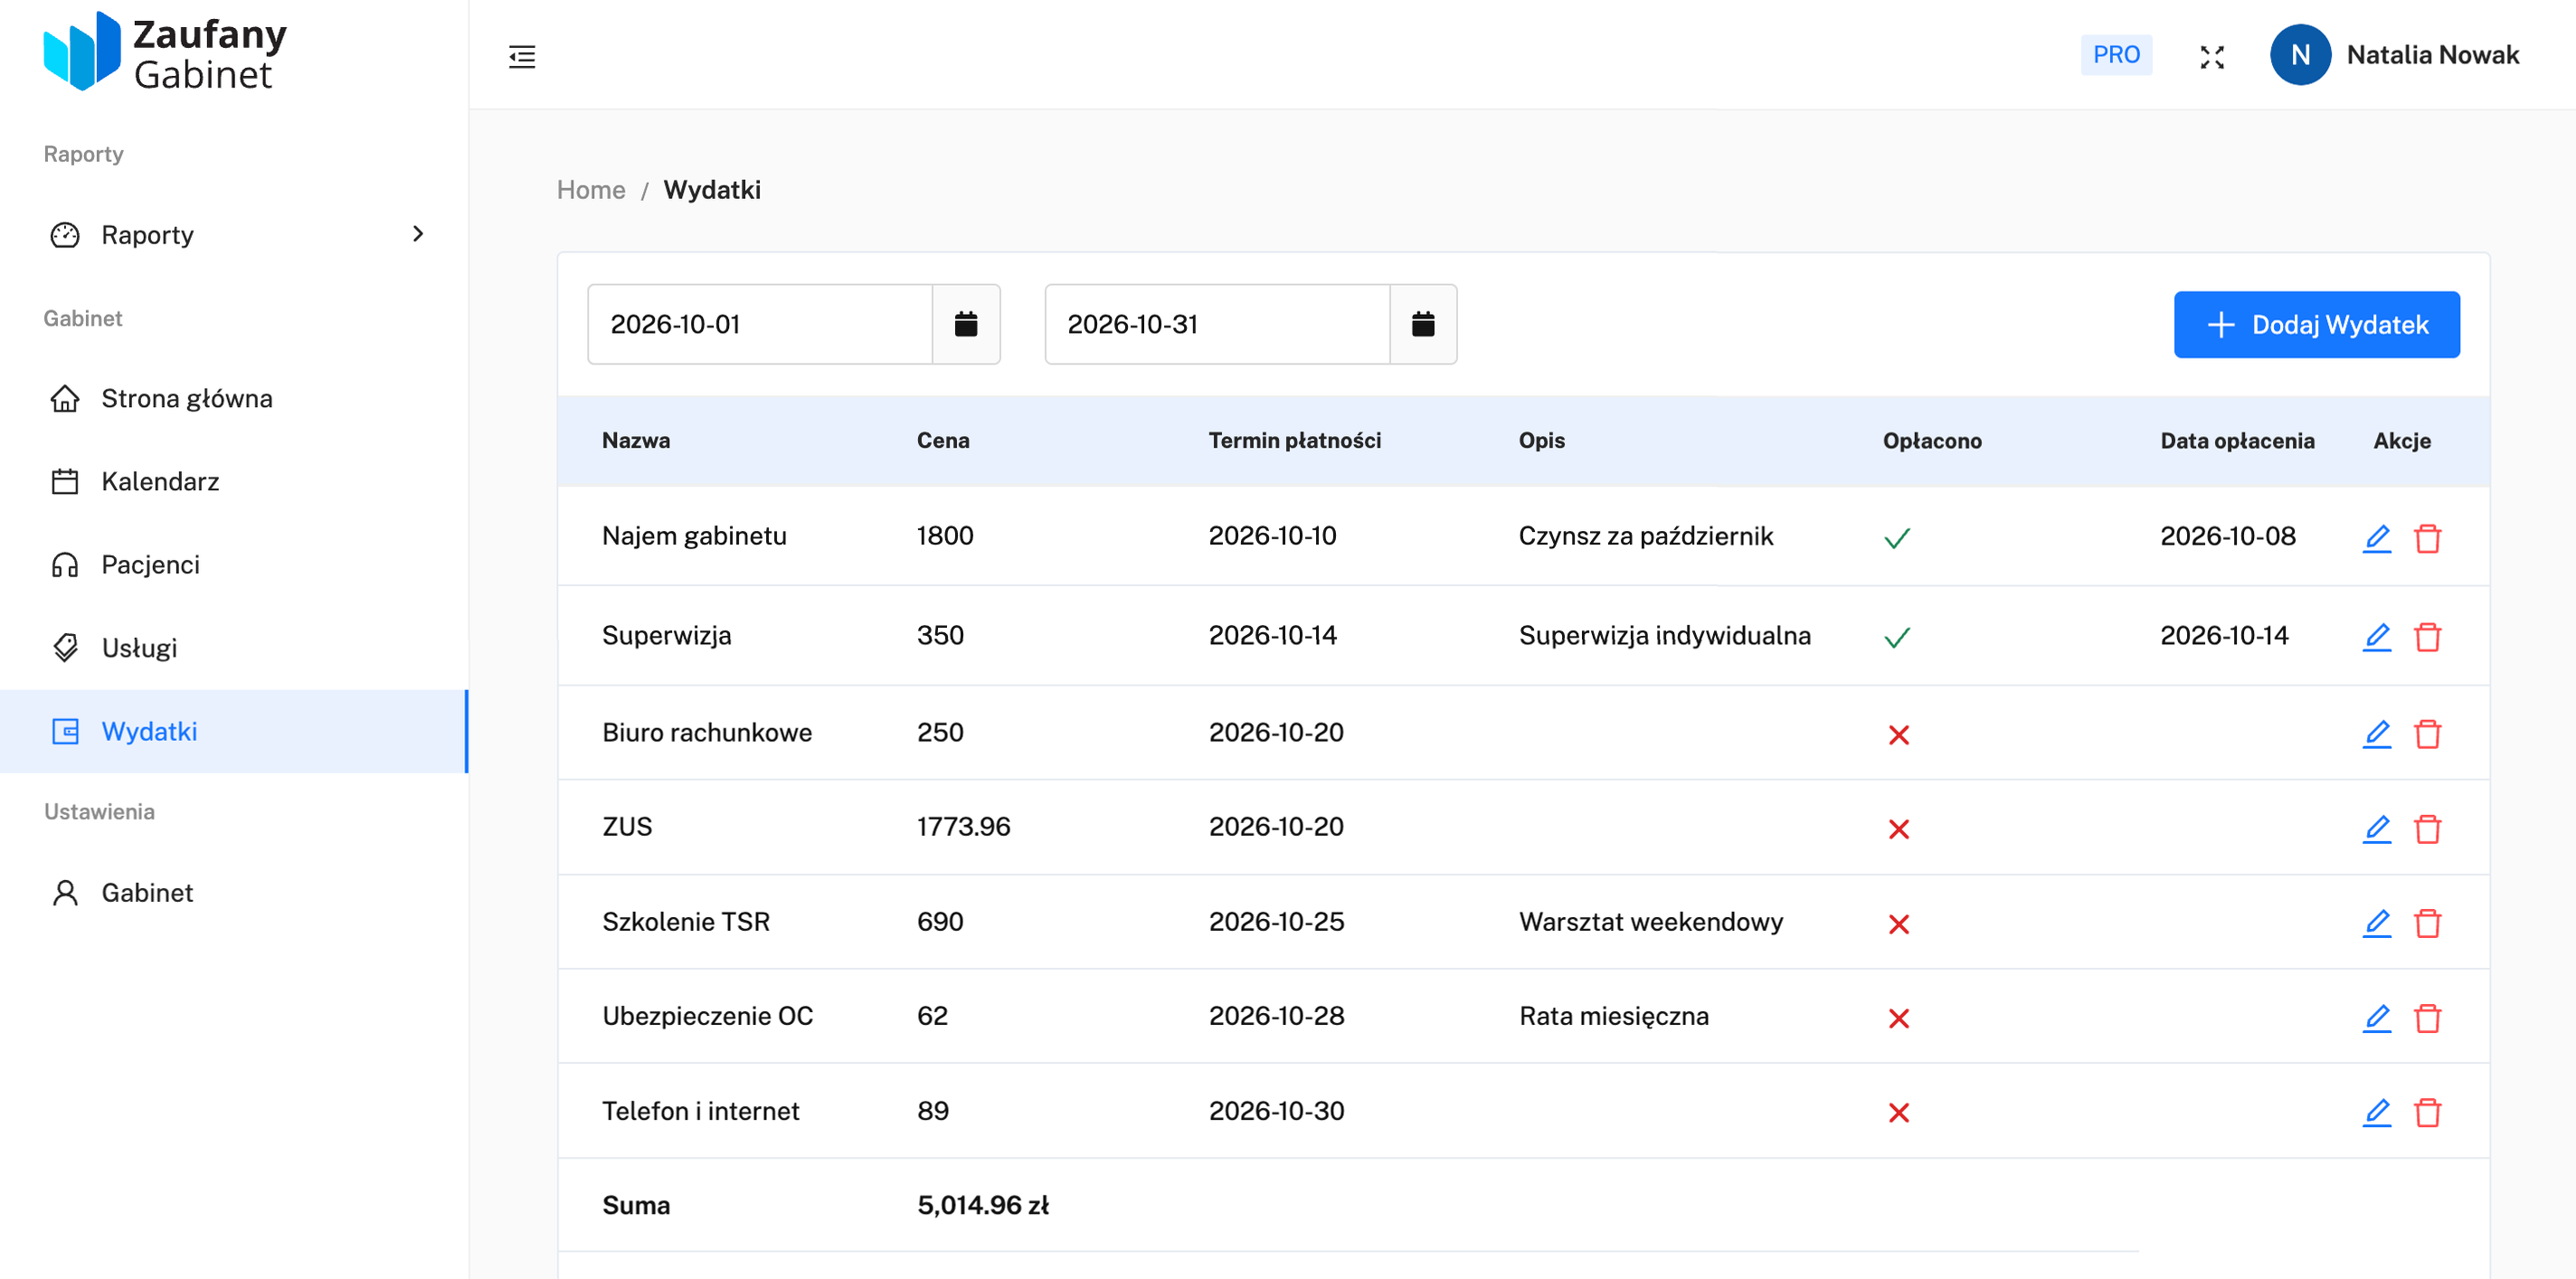
Task: Click the Dodaj Wydatek button
Action: tap(2316, 325)
